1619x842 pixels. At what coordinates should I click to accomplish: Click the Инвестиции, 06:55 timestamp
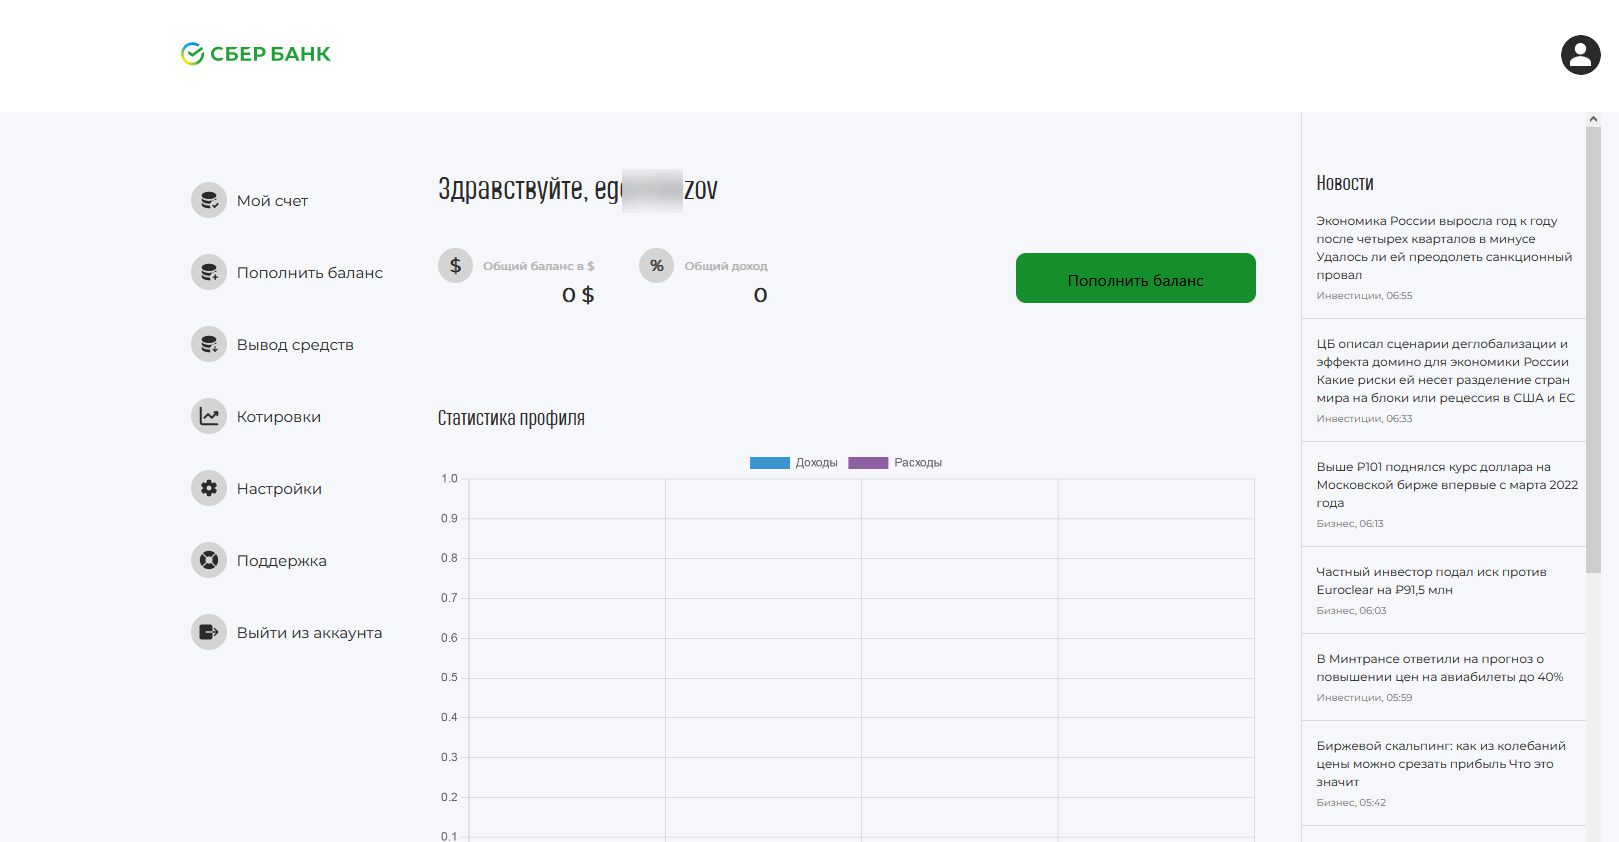[1364, 296]
